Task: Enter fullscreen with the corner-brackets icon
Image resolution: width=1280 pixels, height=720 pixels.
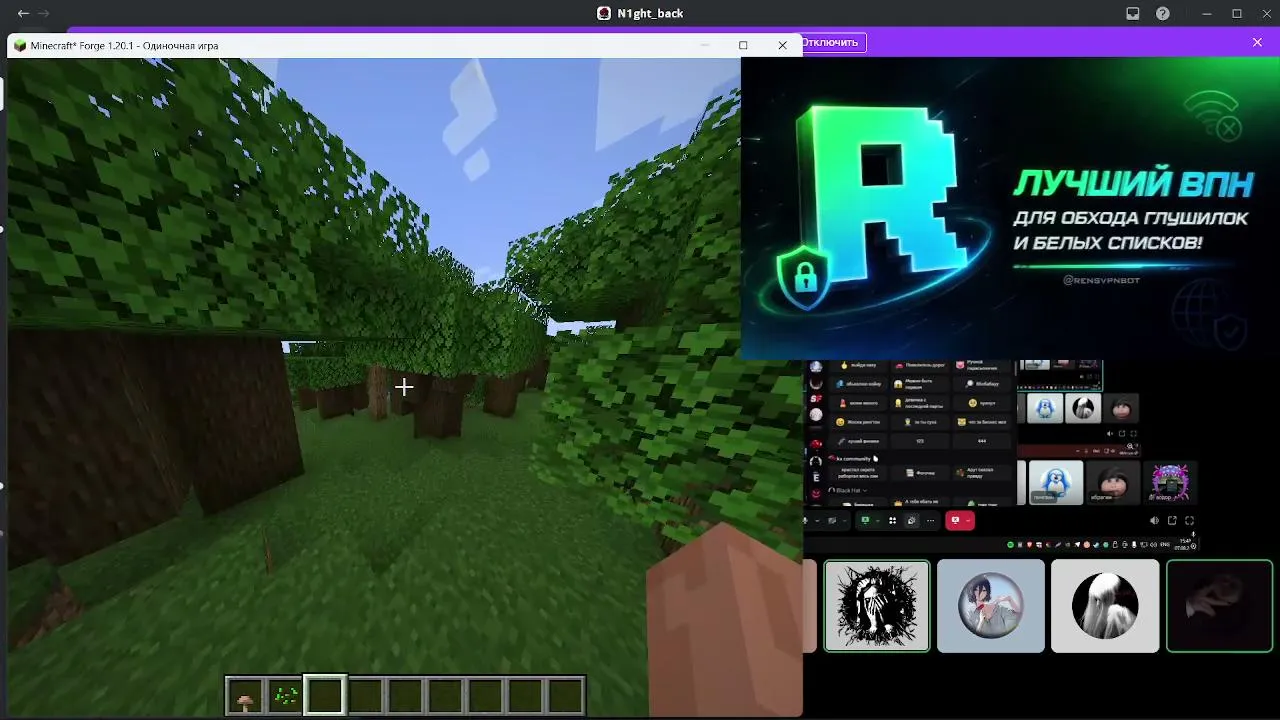Action: point(1190,520)
